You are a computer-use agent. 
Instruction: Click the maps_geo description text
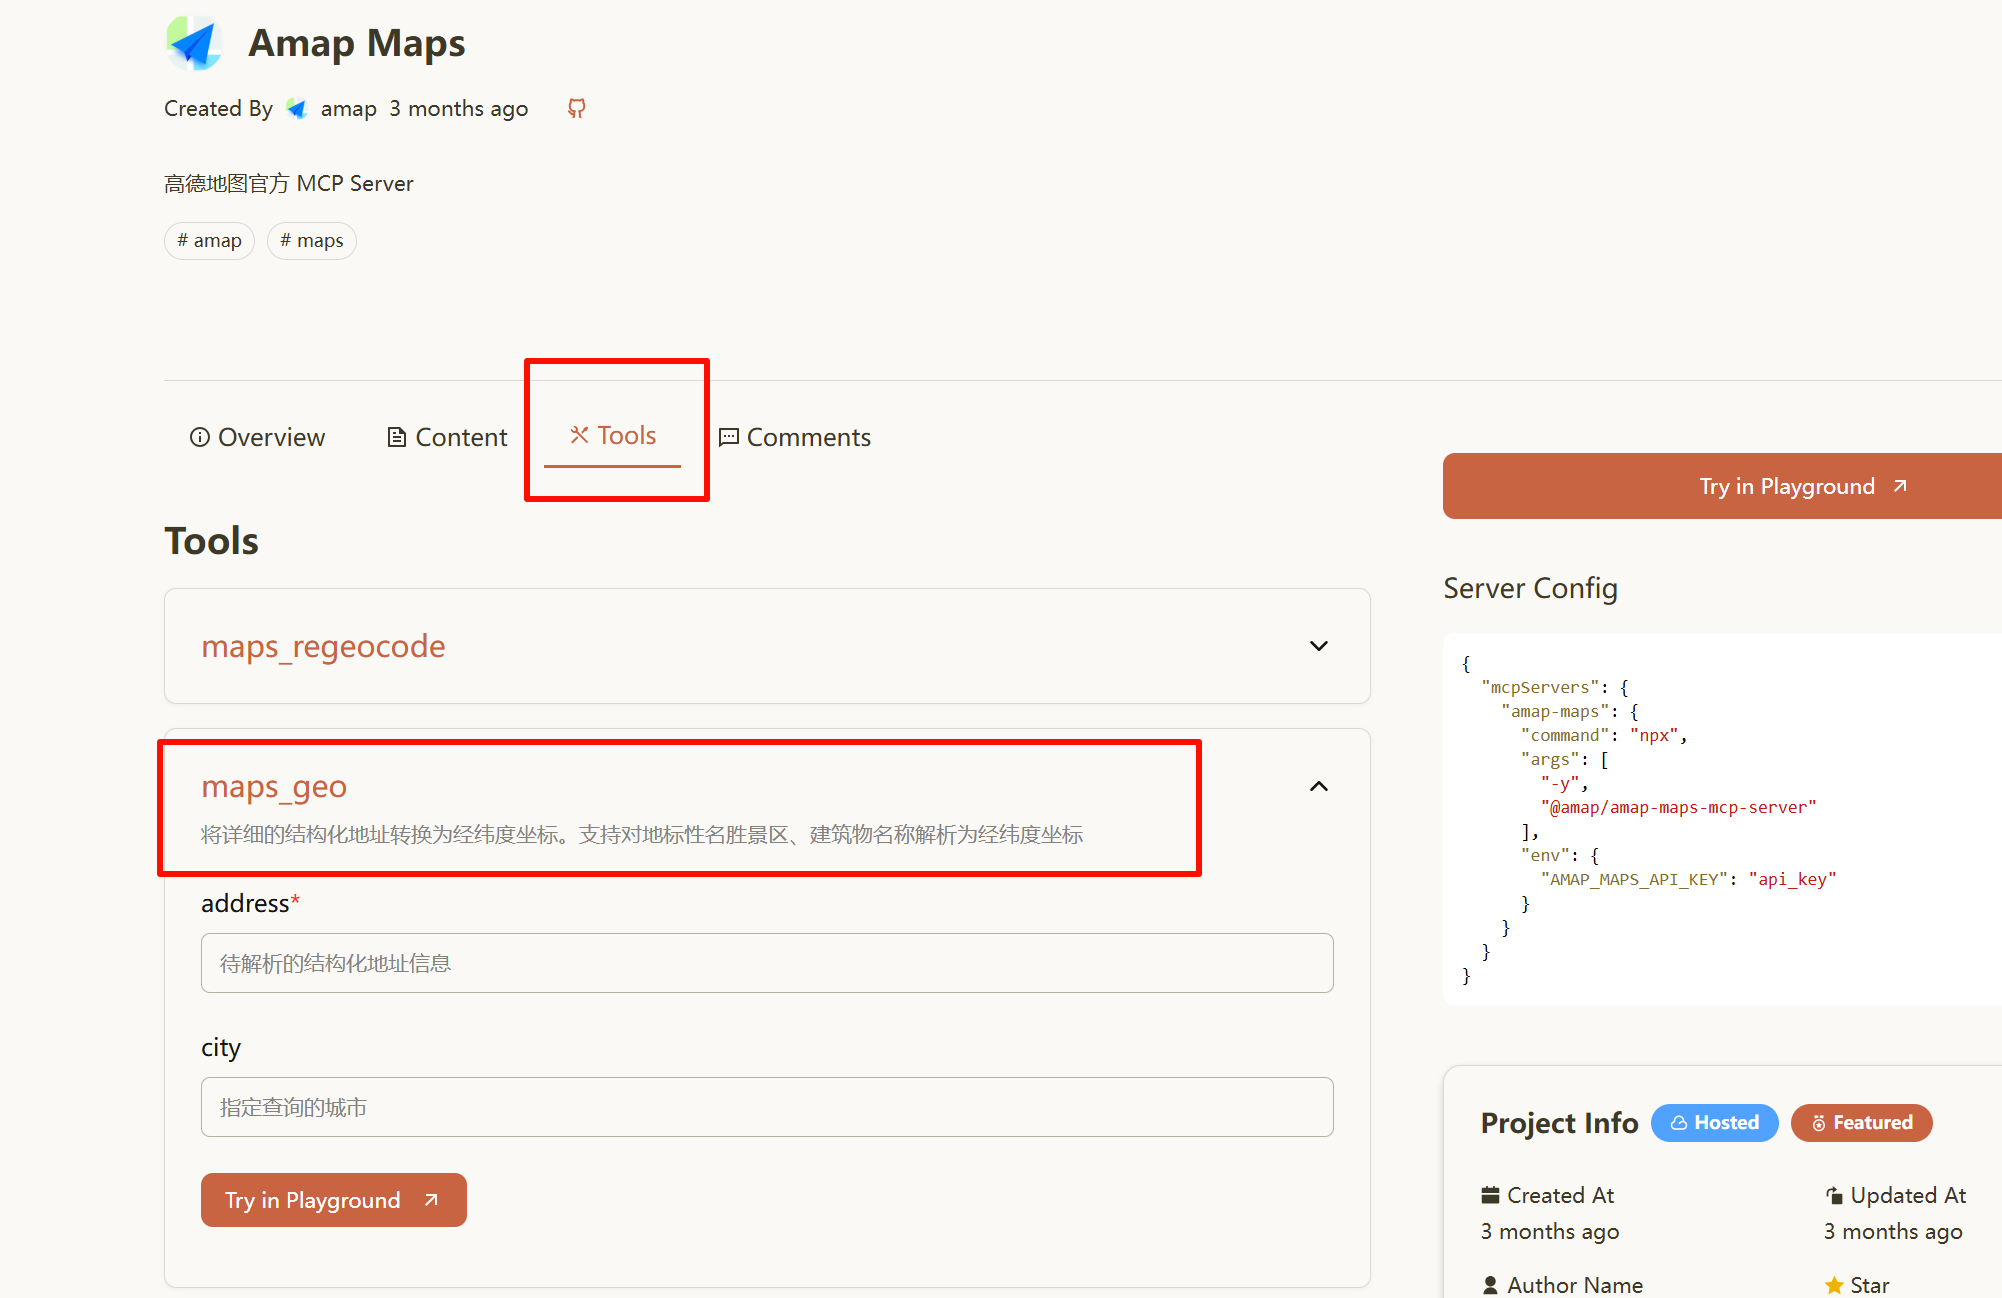642,835
